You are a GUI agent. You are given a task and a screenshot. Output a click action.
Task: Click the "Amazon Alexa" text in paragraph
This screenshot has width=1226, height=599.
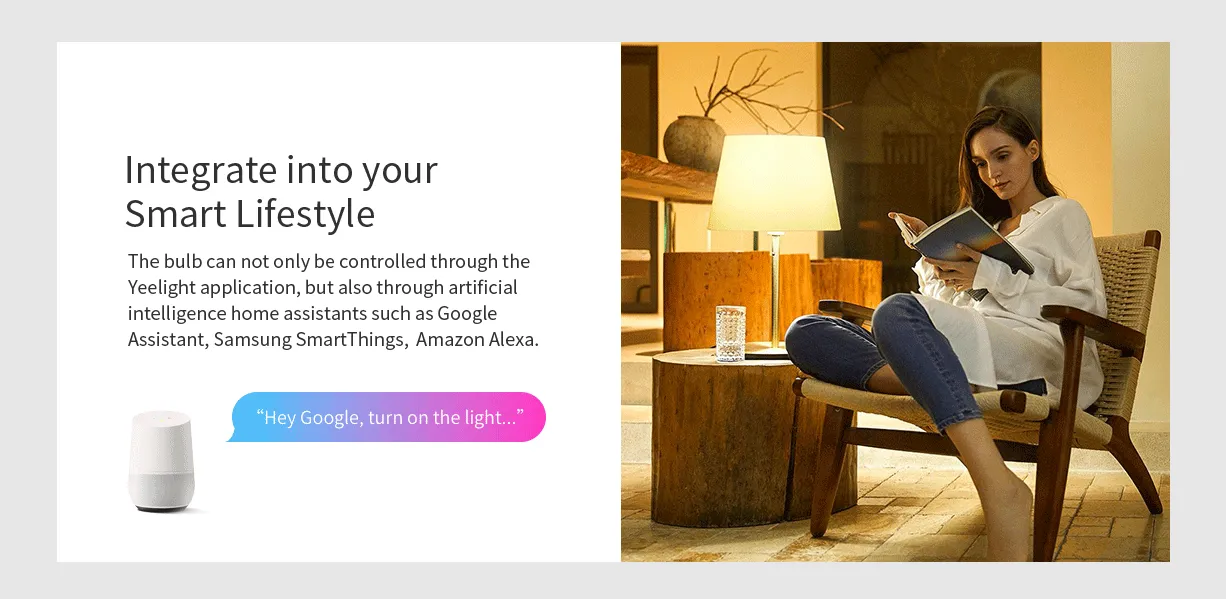point(477,339)
